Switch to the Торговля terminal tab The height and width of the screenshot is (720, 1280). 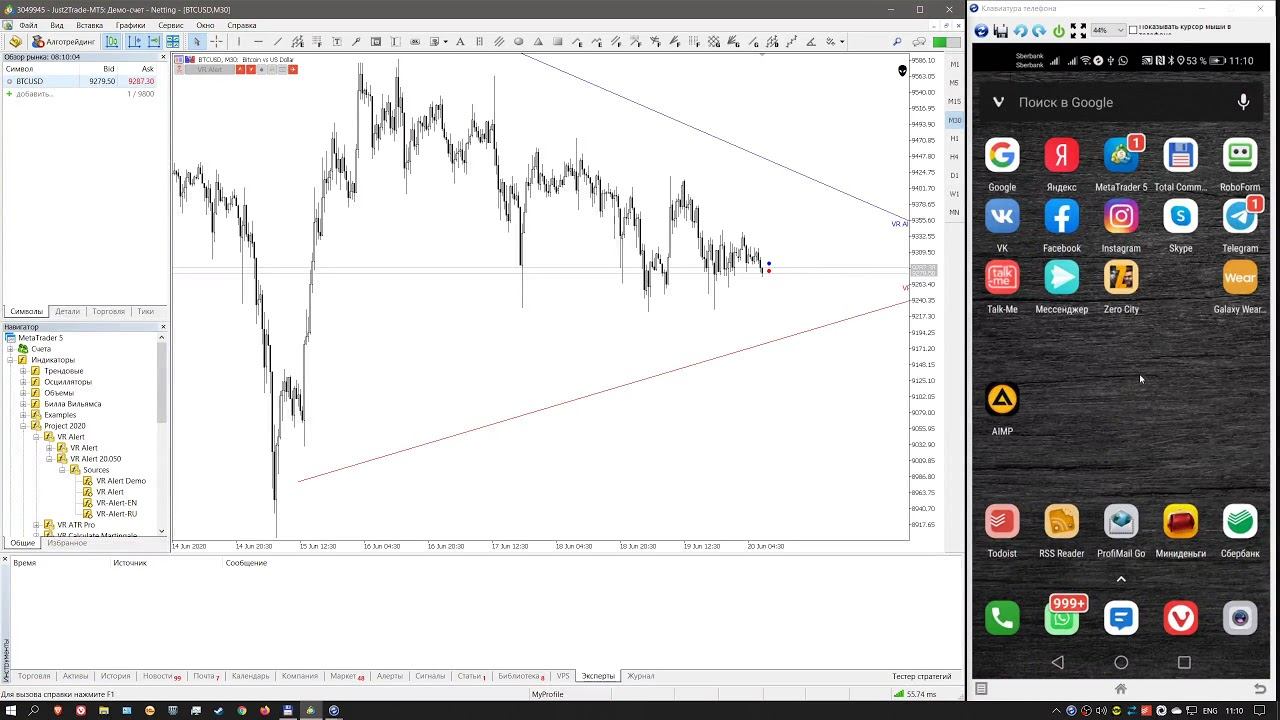click(x=33, y=676)
